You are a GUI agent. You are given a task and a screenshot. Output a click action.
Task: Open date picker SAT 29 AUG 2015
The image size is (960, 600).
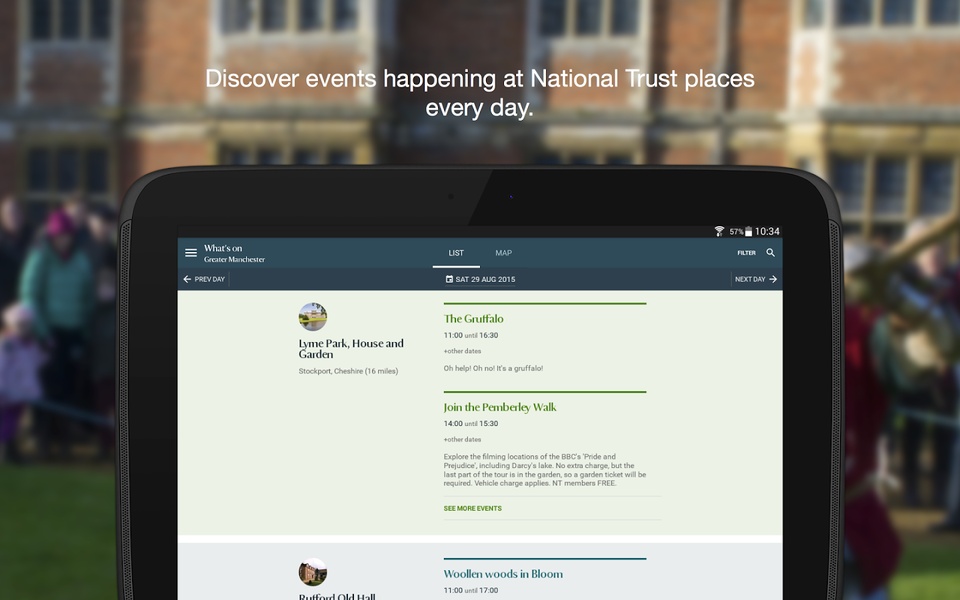click(x=480, y=279)
